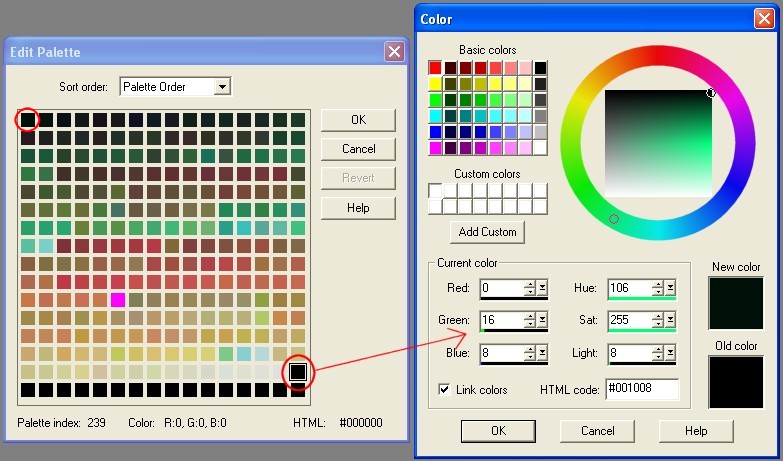Click the Old color preview swatch
Viewport: 783px width, 461px height.
736,382
